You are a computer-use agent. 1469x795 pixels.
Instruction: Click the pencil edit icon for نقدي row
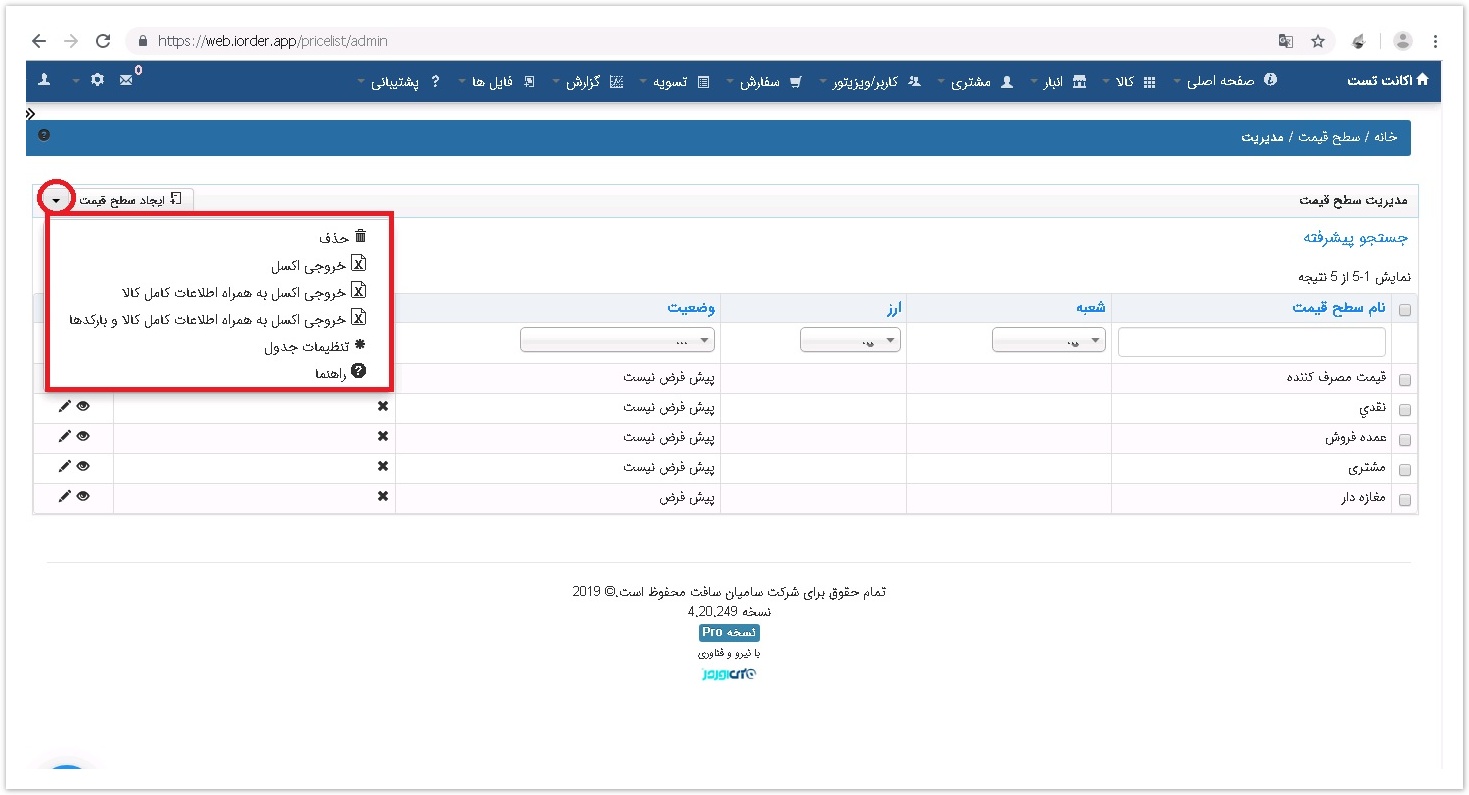tap(65, 408)
